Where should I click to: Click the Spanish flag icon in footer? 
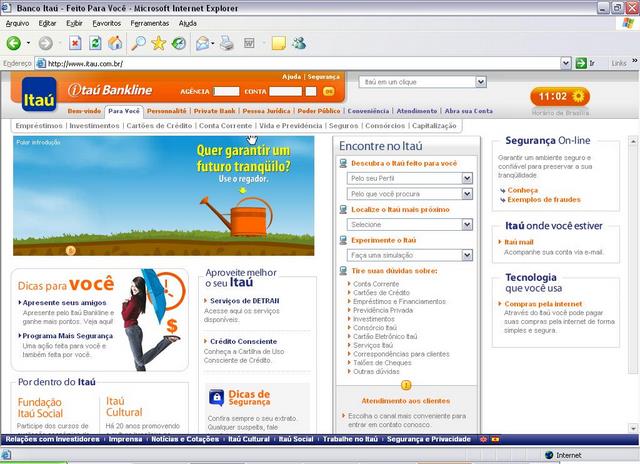pyautogui.click(x=495, y=439)
